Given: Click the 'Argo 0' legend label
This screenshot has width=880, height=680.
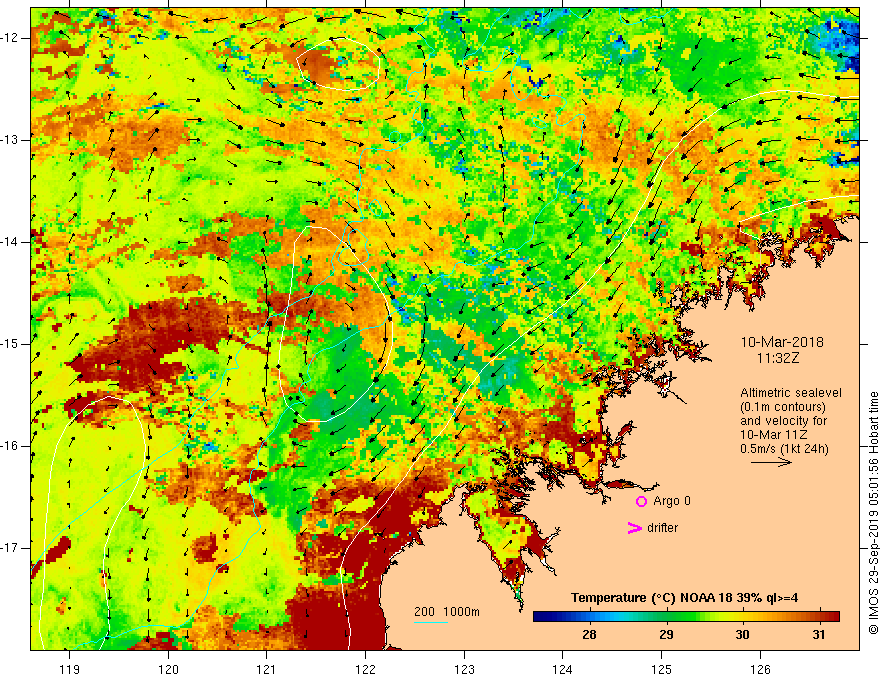Looking at the screenshot, I should pyautogui.click(x=672, y=500).
